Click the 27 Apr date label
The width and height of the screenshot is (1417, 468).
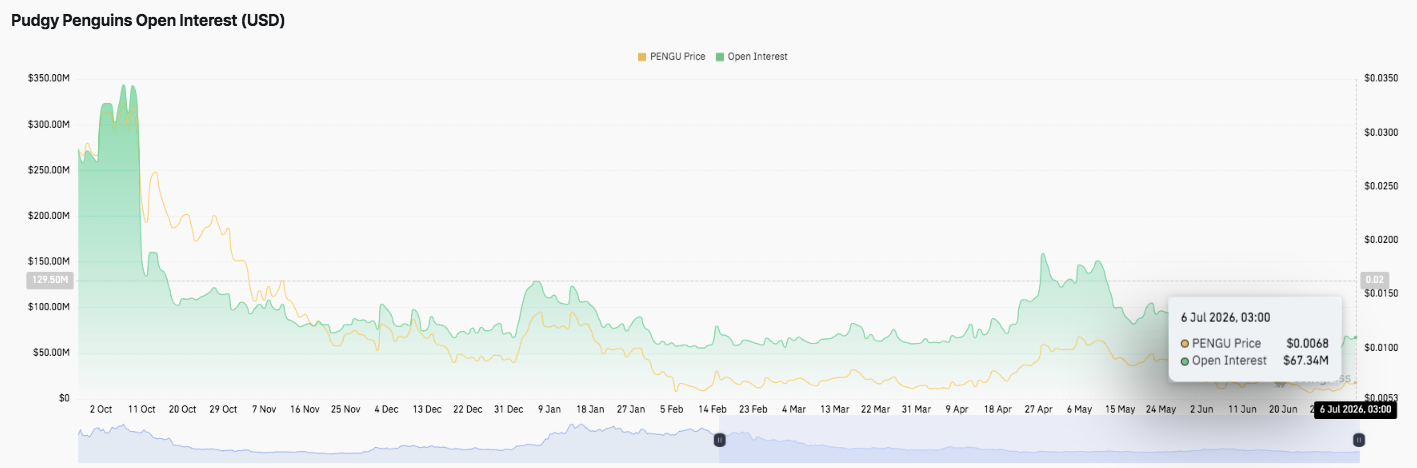coord(1039,410)
